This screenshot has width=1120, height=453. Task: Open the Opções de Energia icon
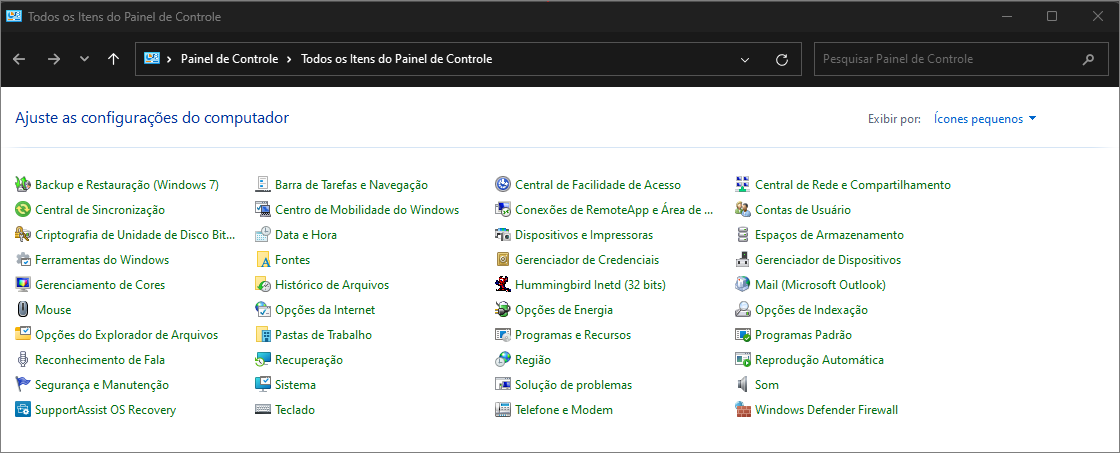(x=503, y=310)
